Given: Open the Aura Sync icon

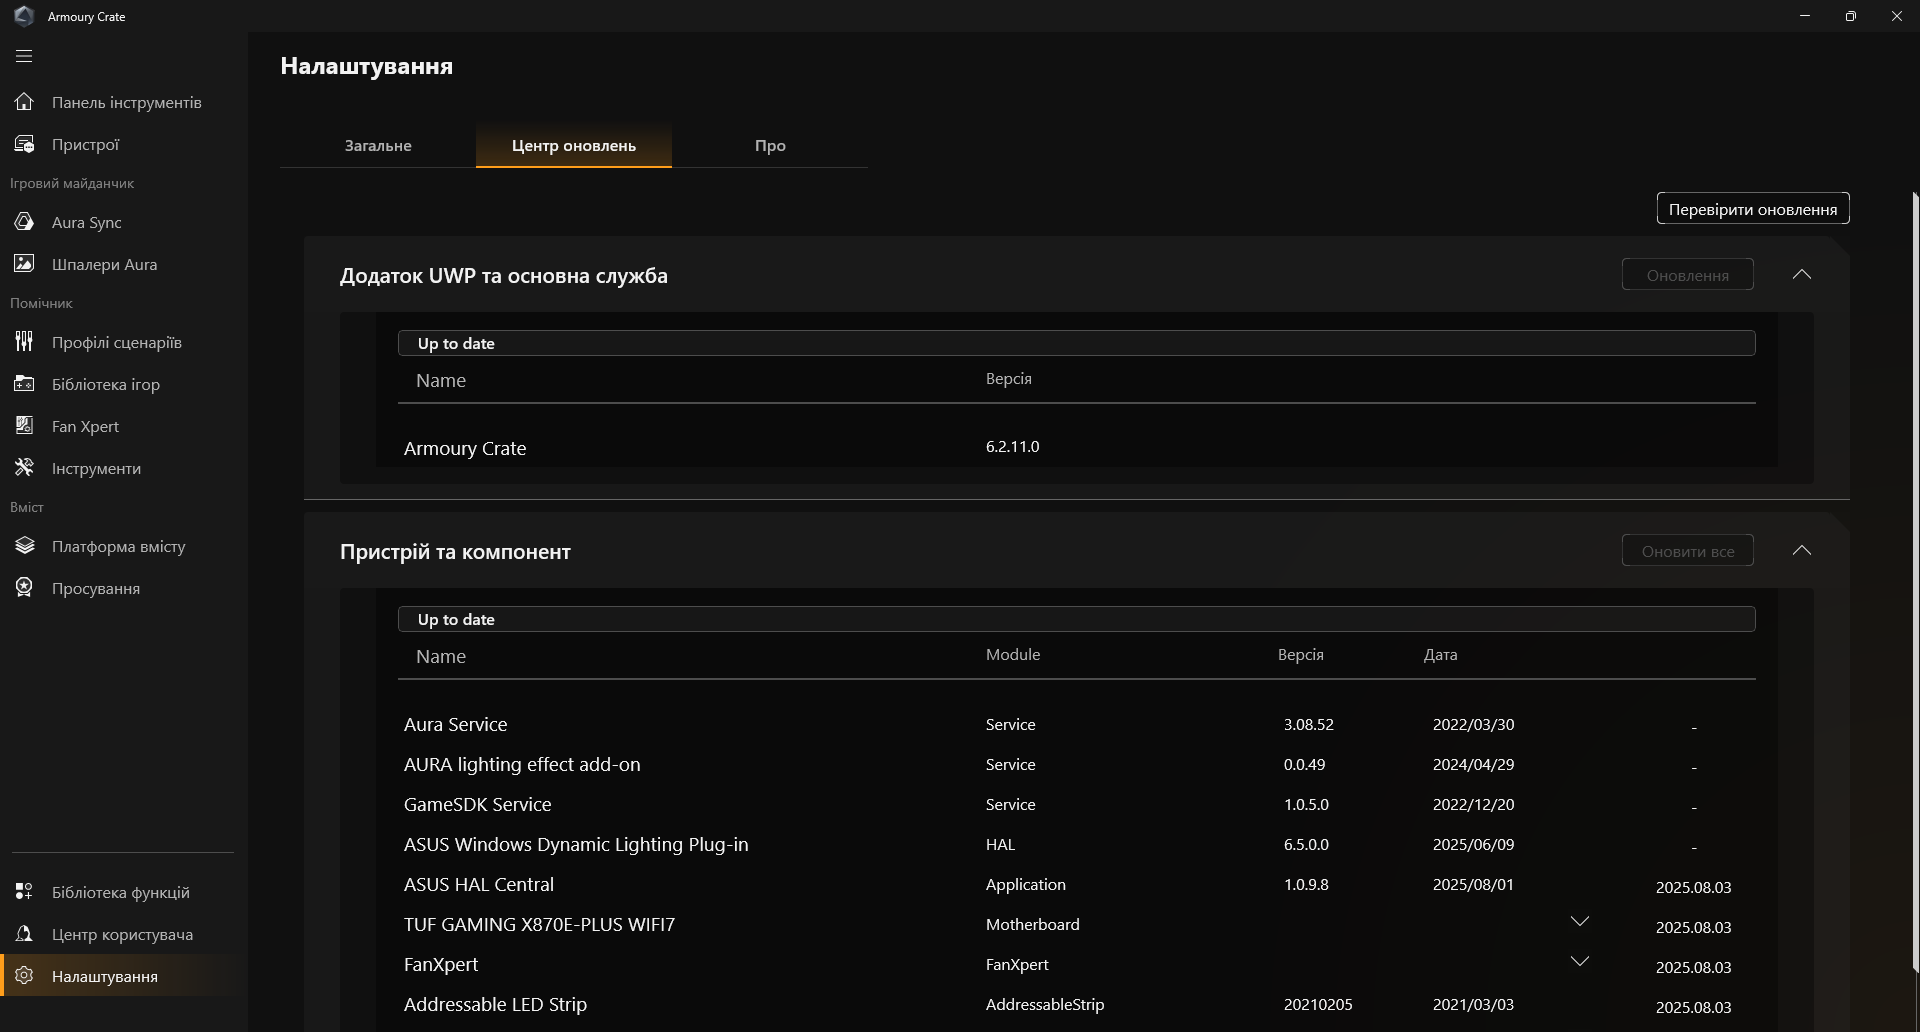Looking at the screenshot, I should (x=24, y=222).
